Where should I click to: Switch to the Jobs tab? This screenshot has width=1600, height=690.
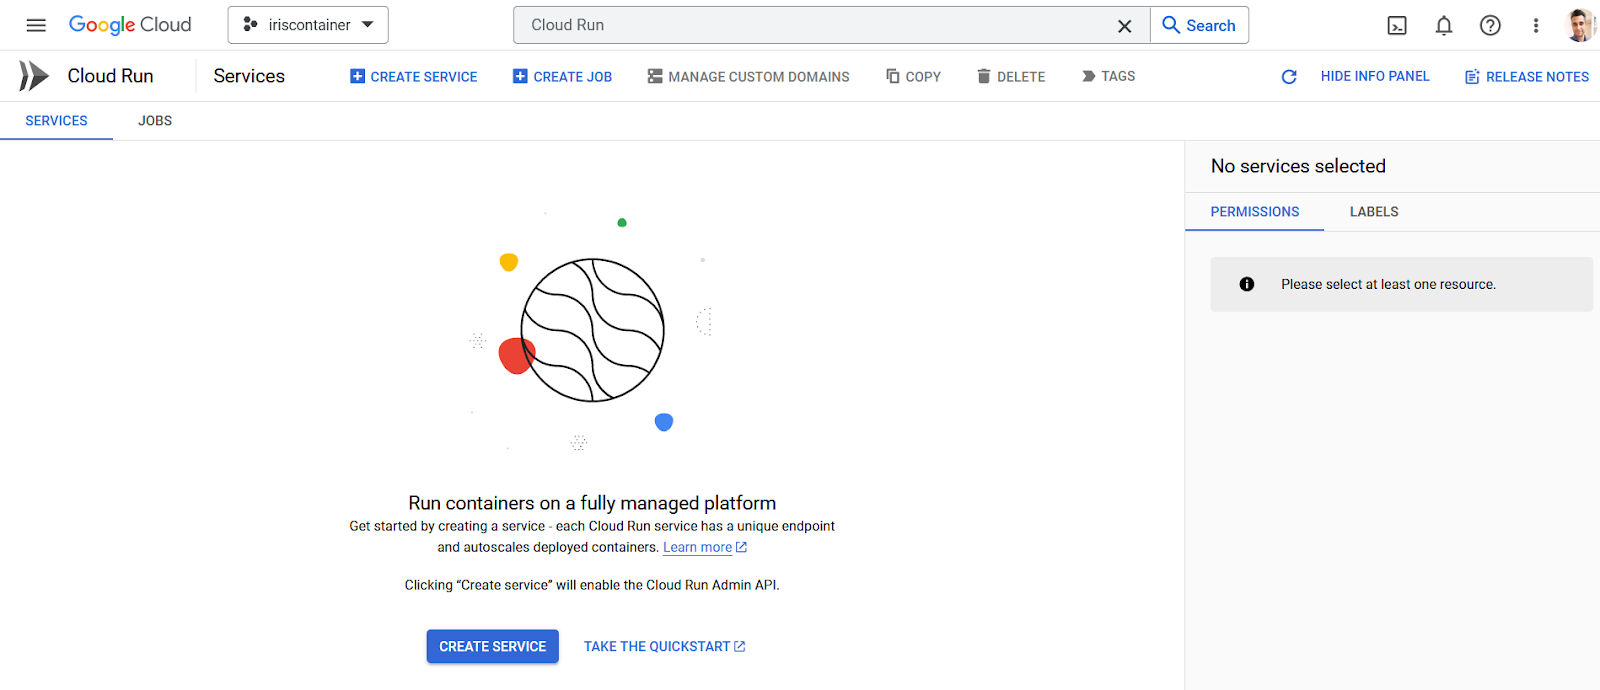coord(155,121)
